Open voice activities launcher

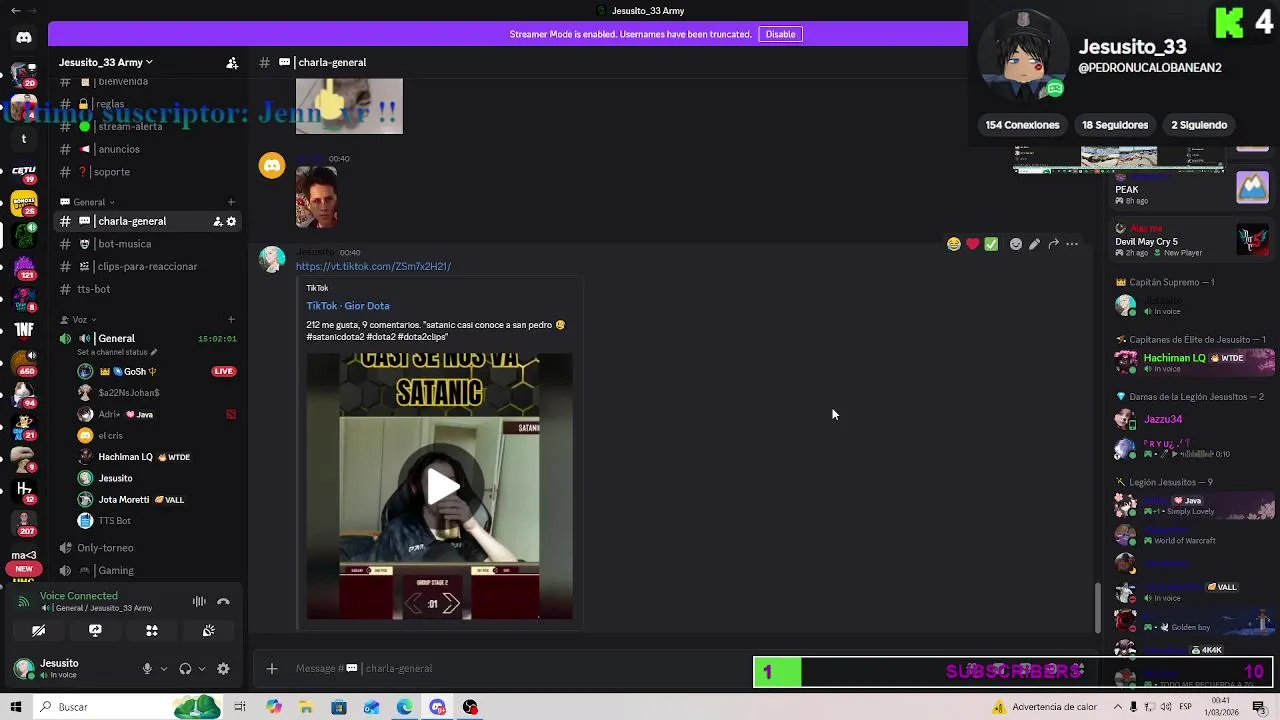pyautogui.click(x=152, y=631)
